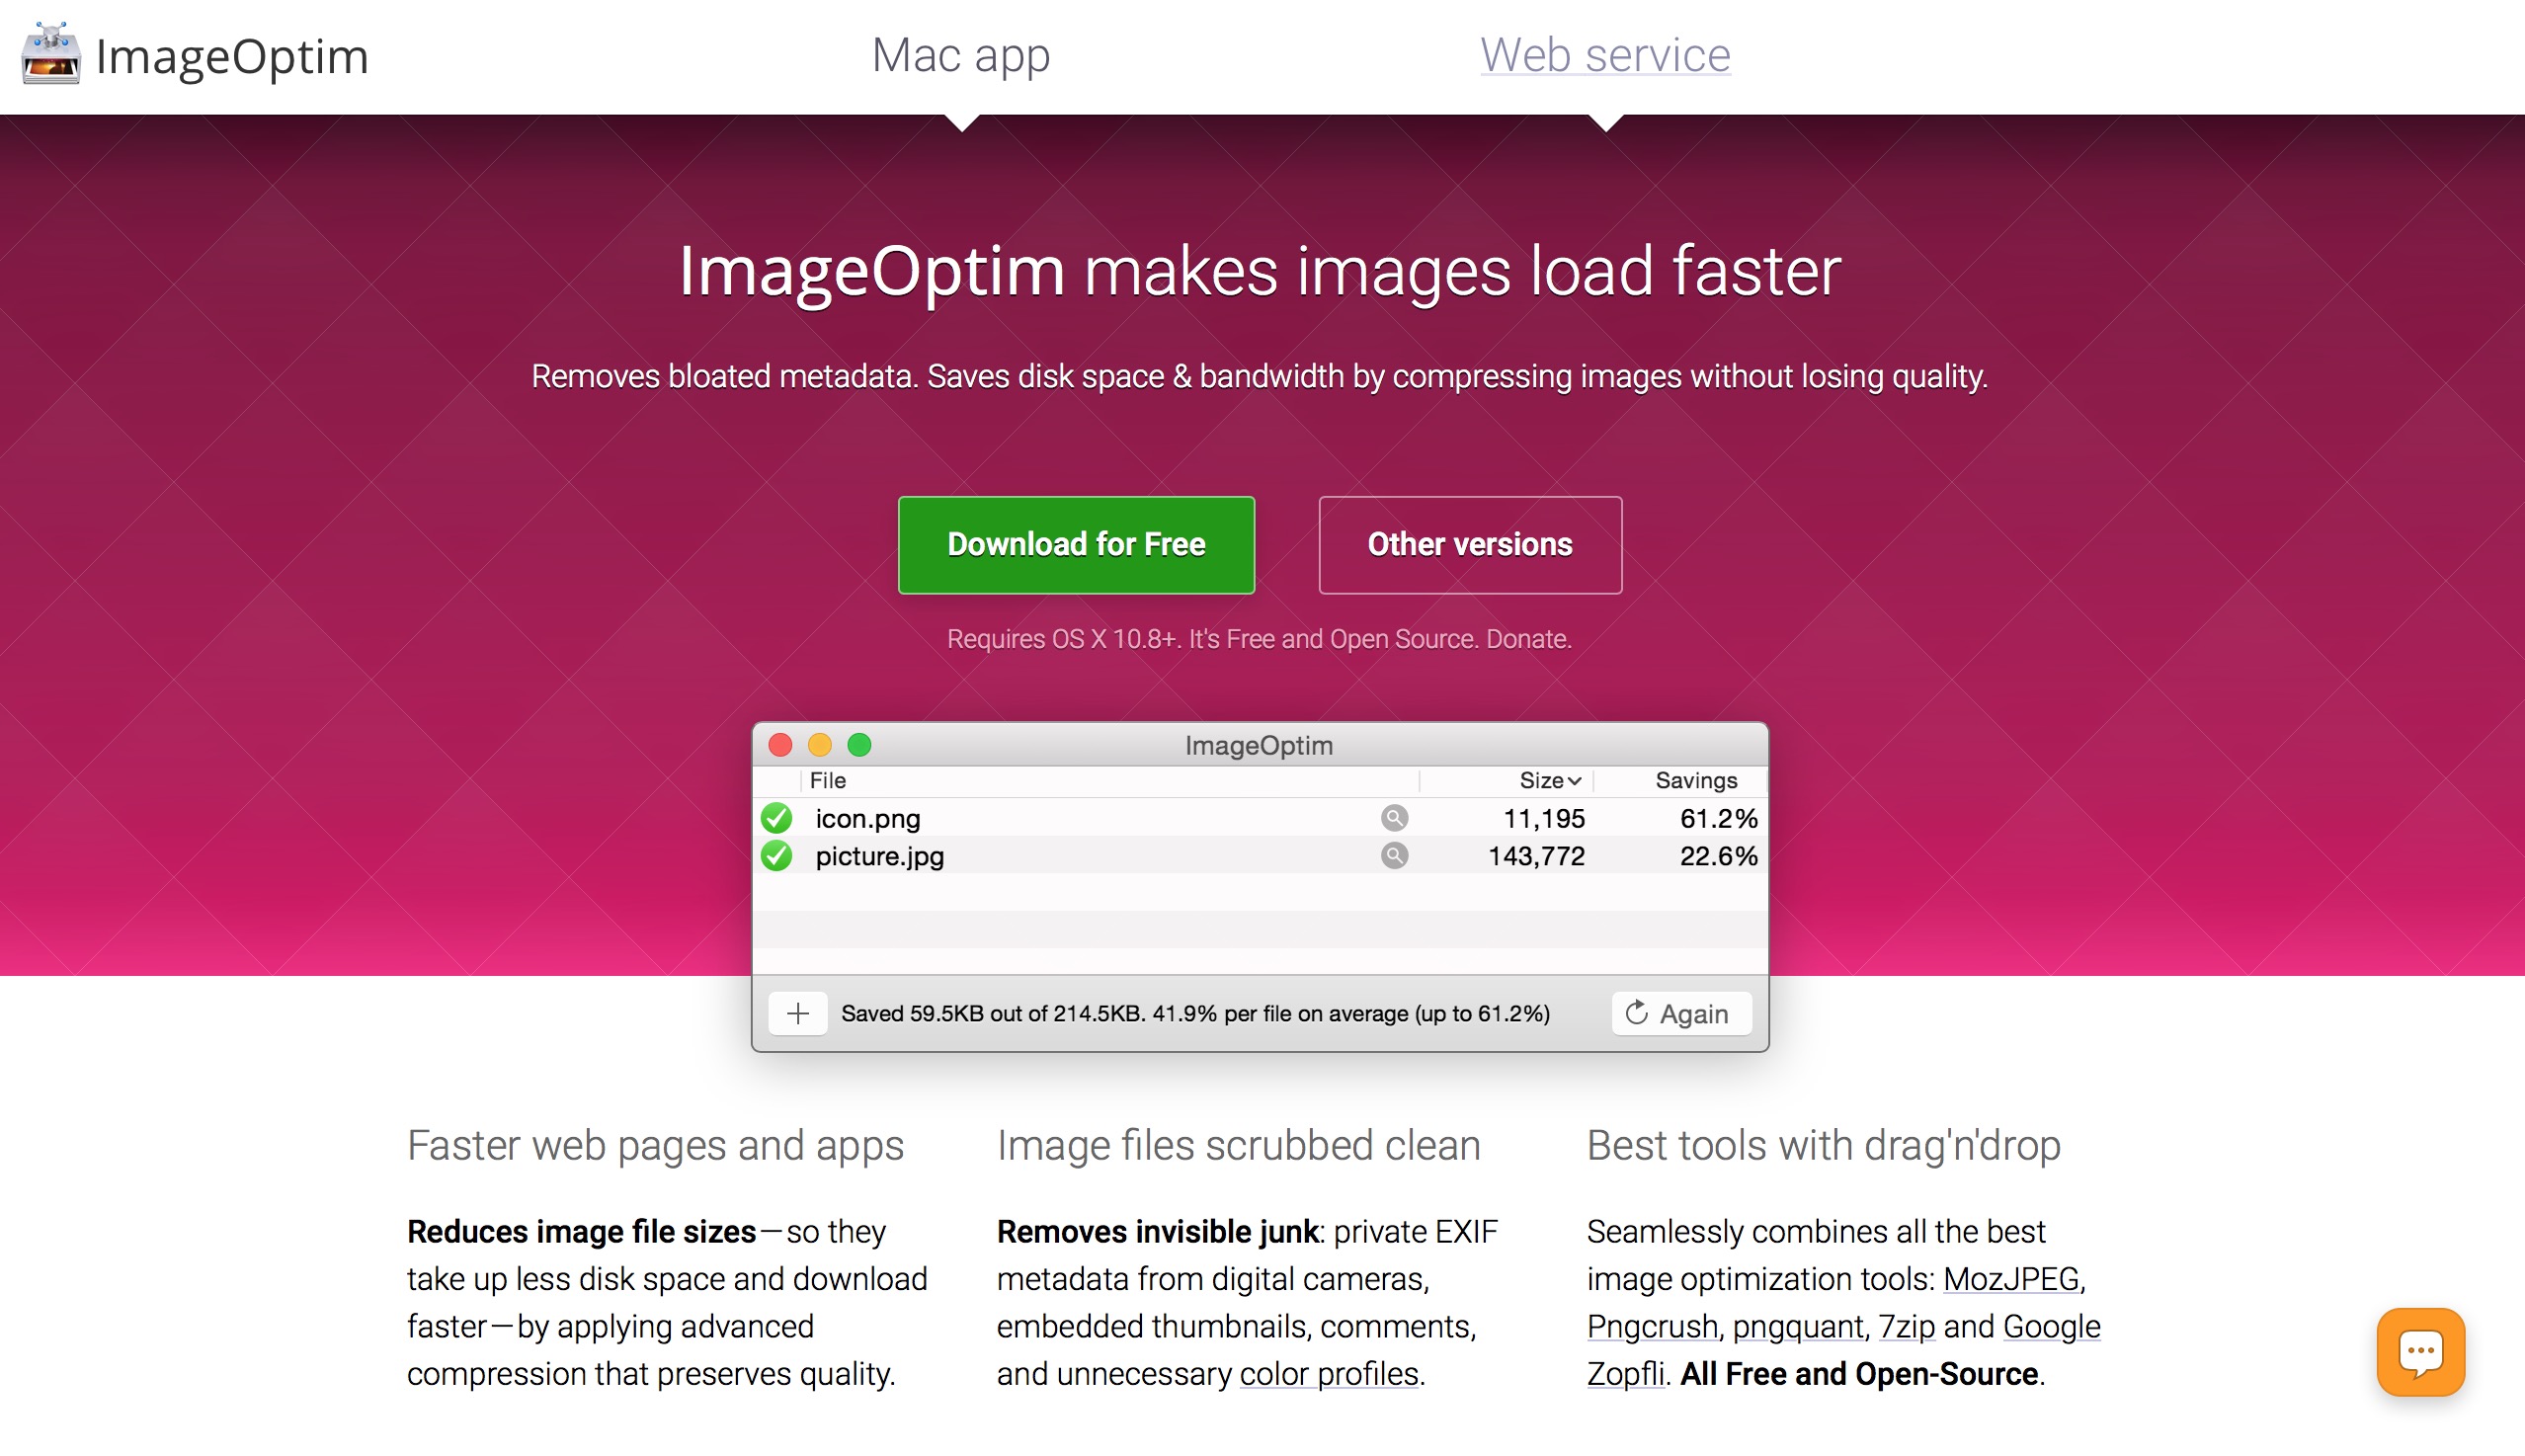Expand the Size column dropdown sorter
The height and width of the screenshot is (1456, 2525).
tap(1547, 780)
